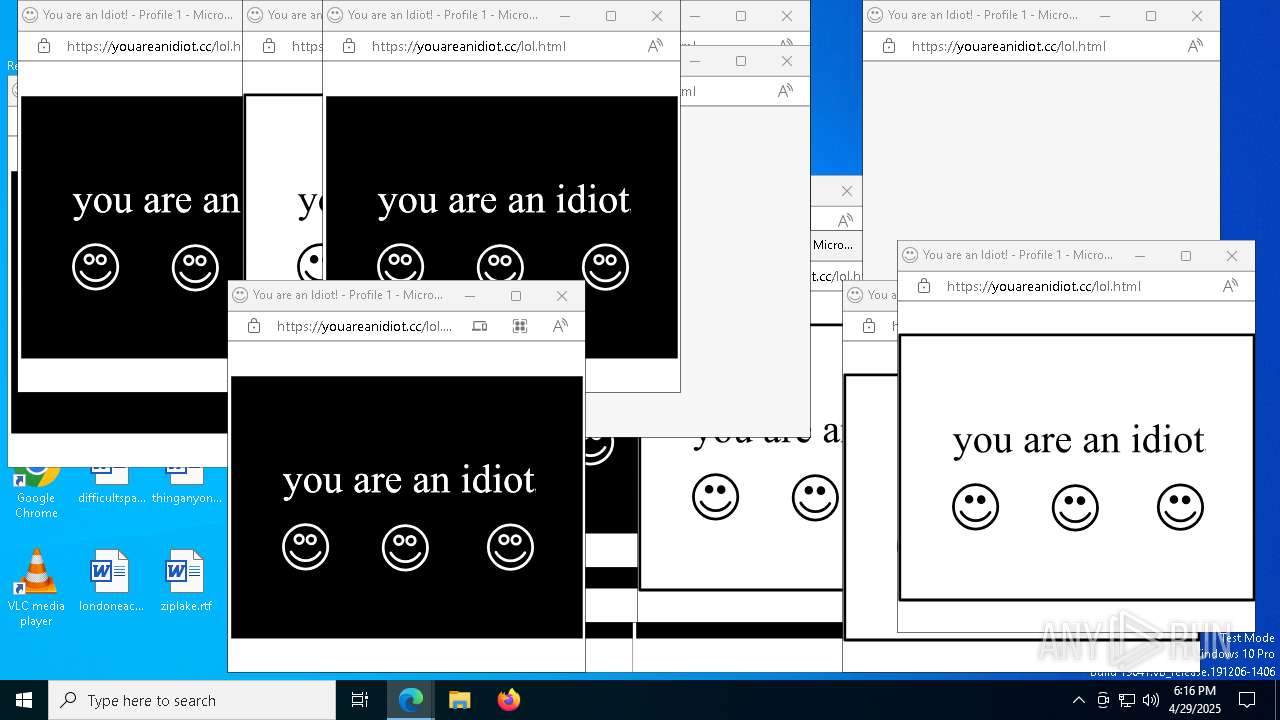Click the top-right blank window's title text

click(983, 15)
